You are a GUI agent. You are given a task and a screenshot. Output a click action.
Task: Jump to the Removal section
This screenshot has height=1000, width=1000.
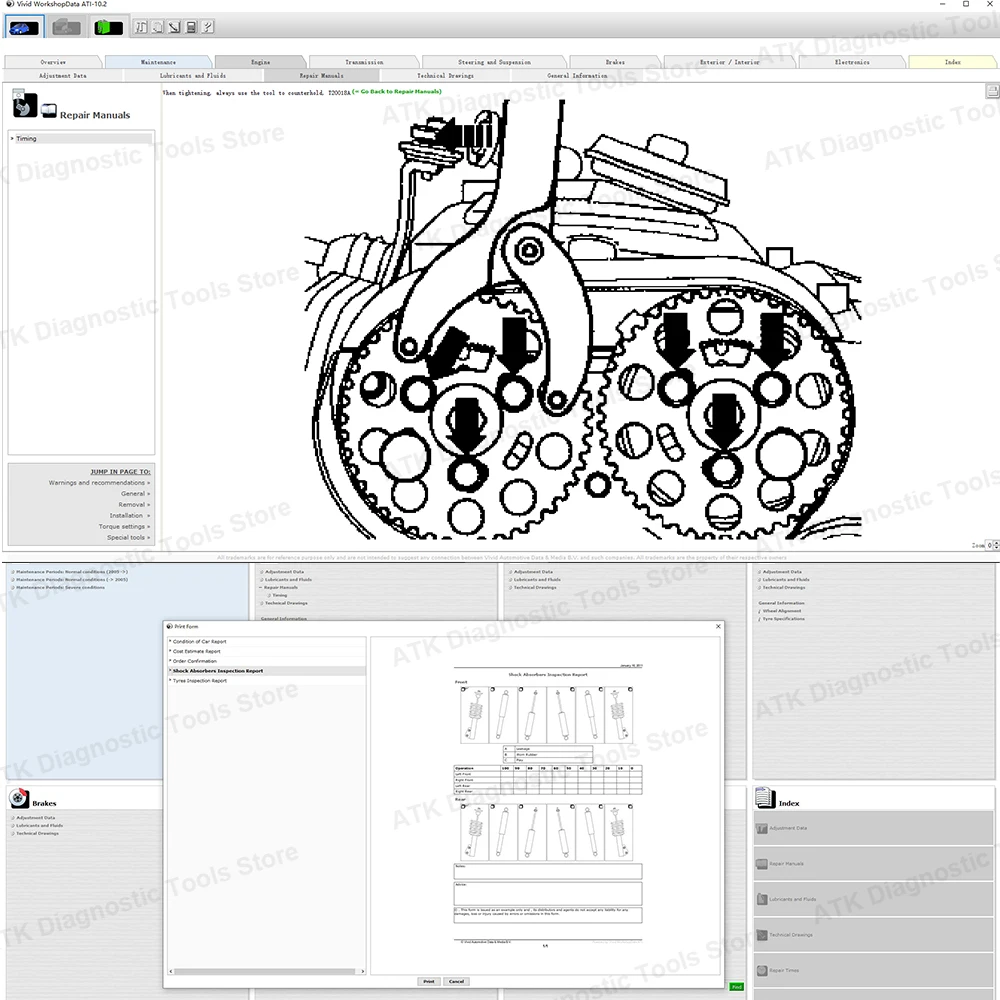coord(134,504)
